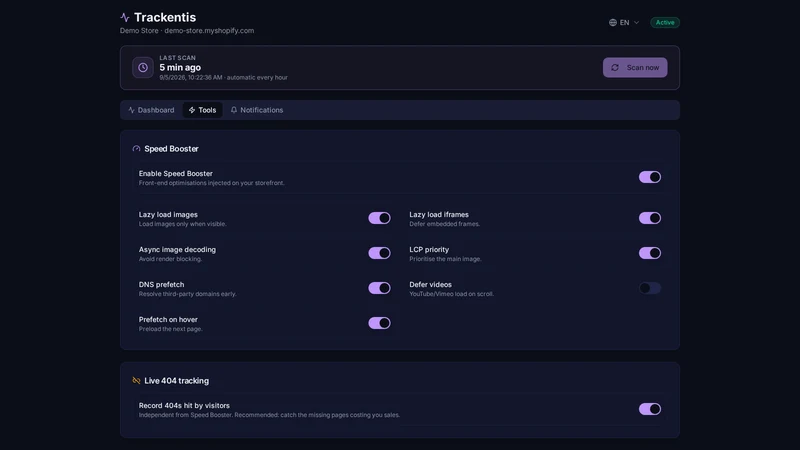Turn off Async image decoding
This screenshot has width=800, height=450.
(x=379, y=253)
